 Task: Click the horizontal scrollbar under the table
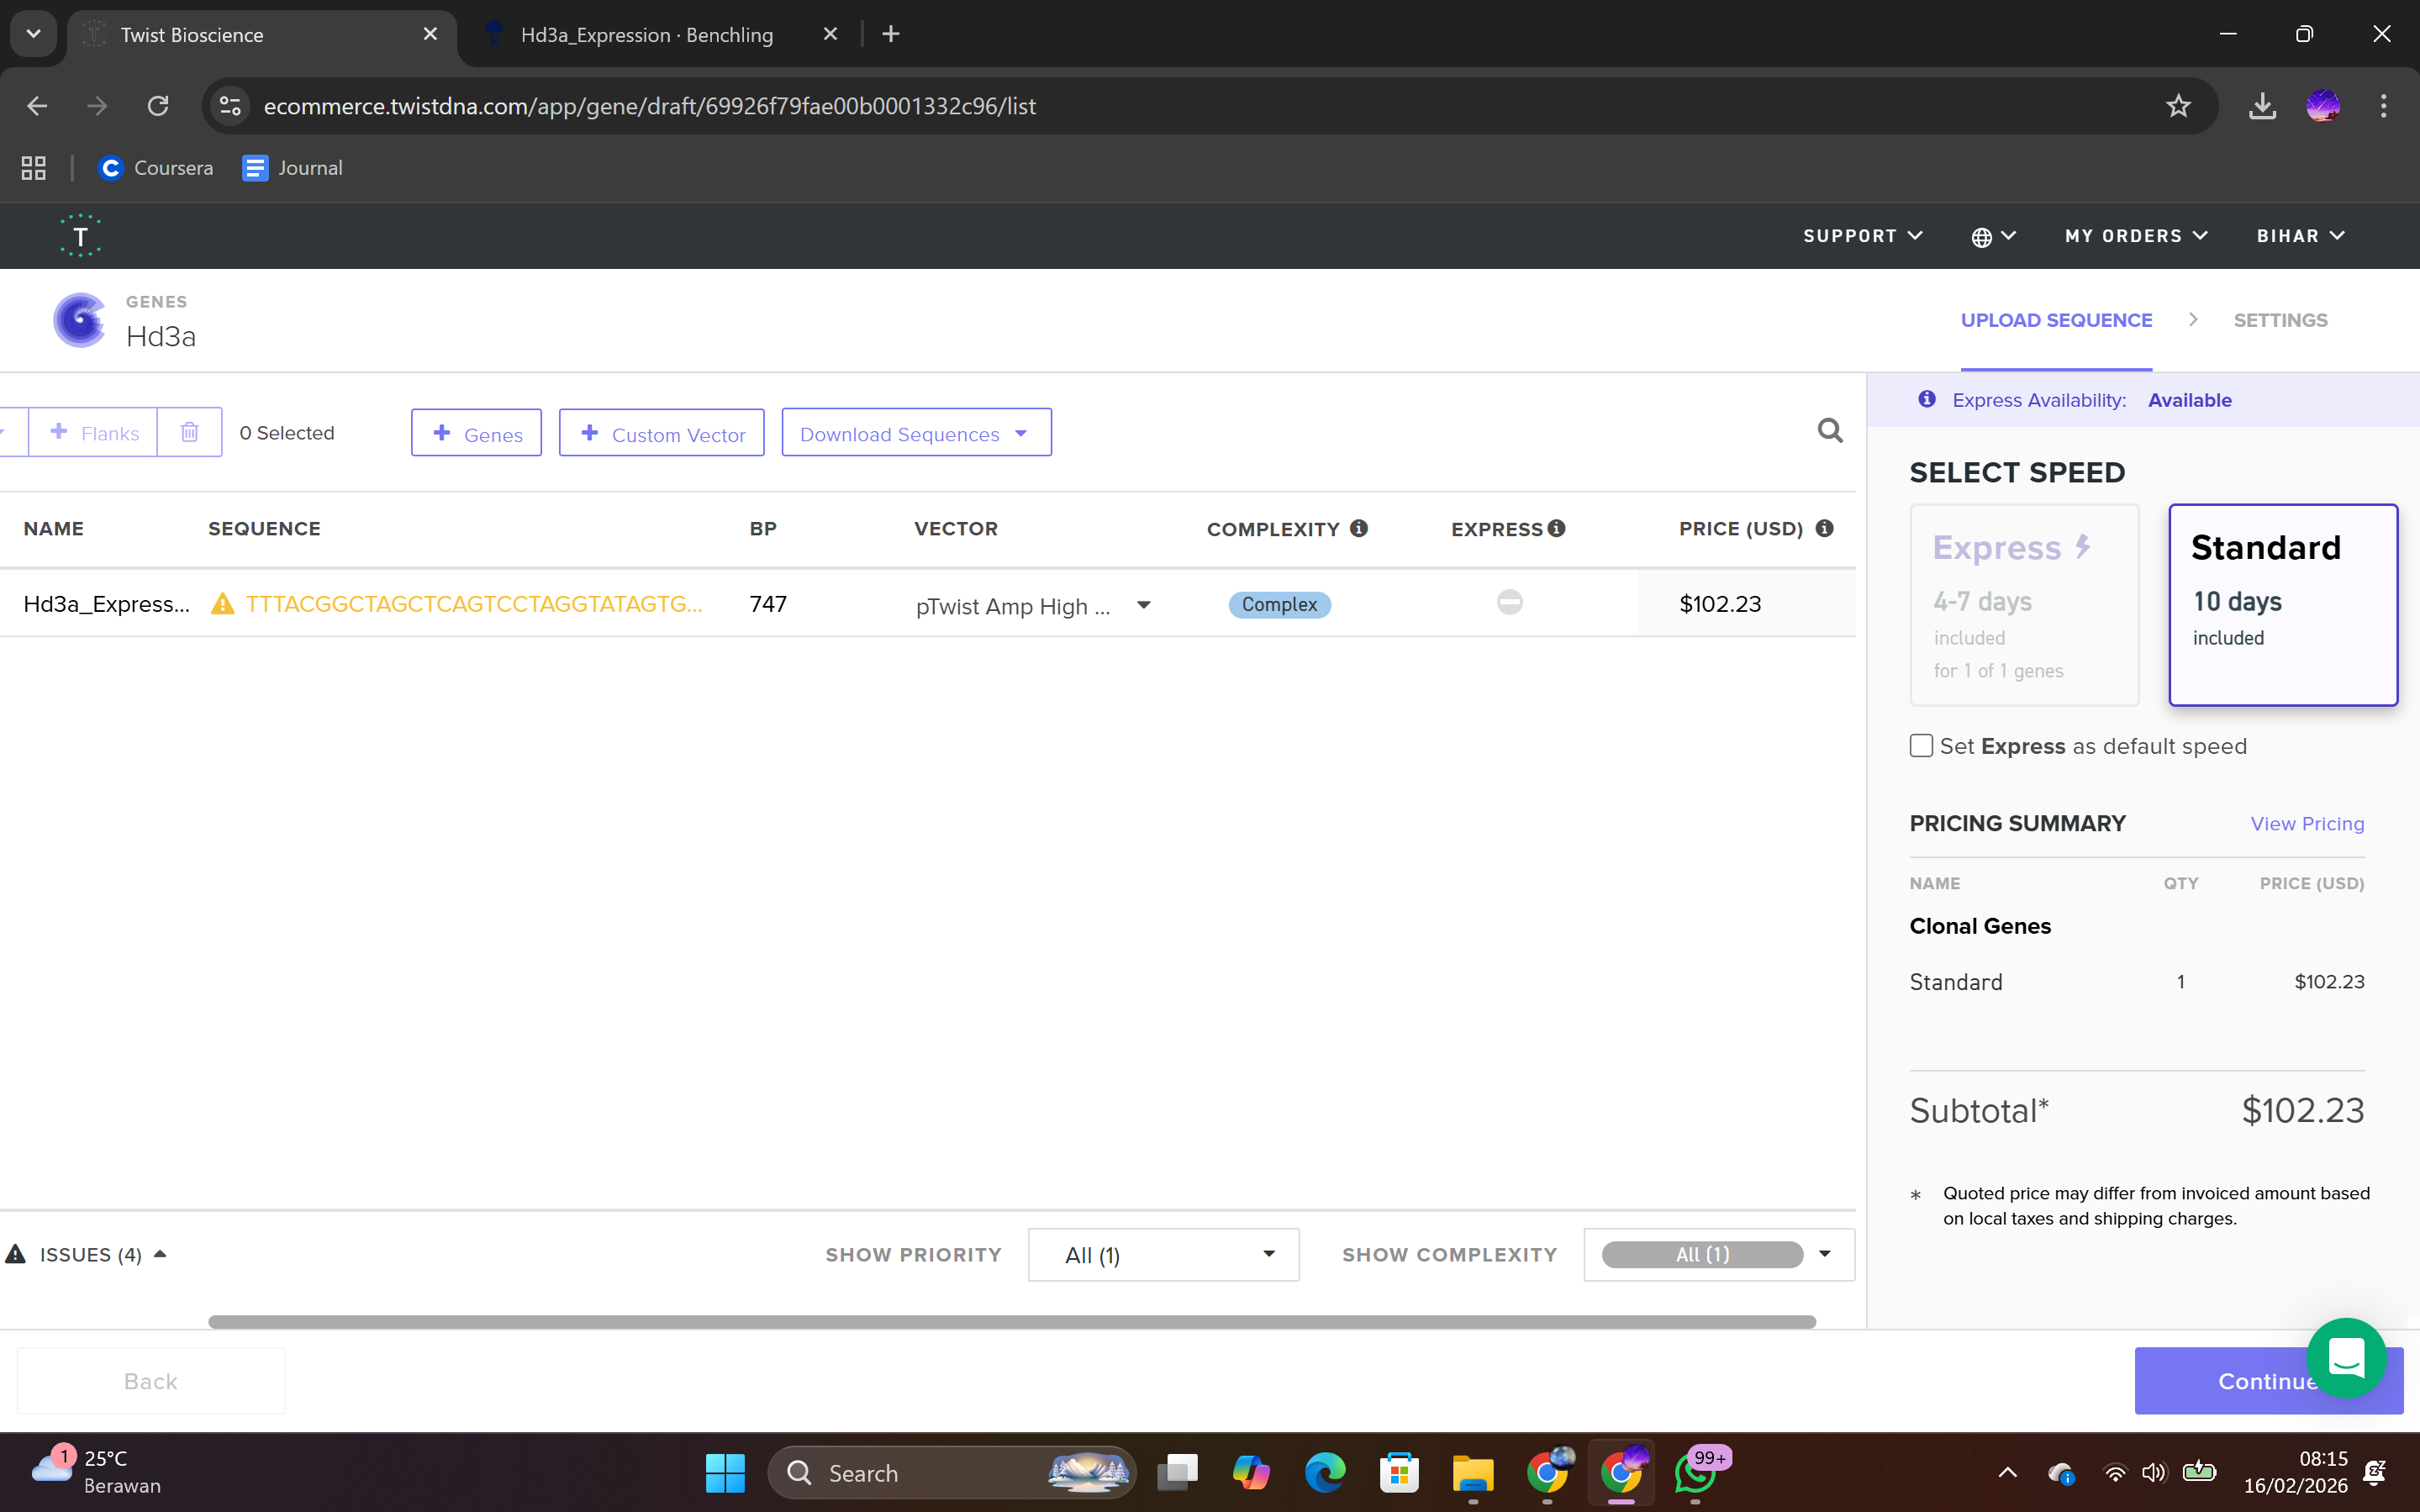tap(1010, 1322)
